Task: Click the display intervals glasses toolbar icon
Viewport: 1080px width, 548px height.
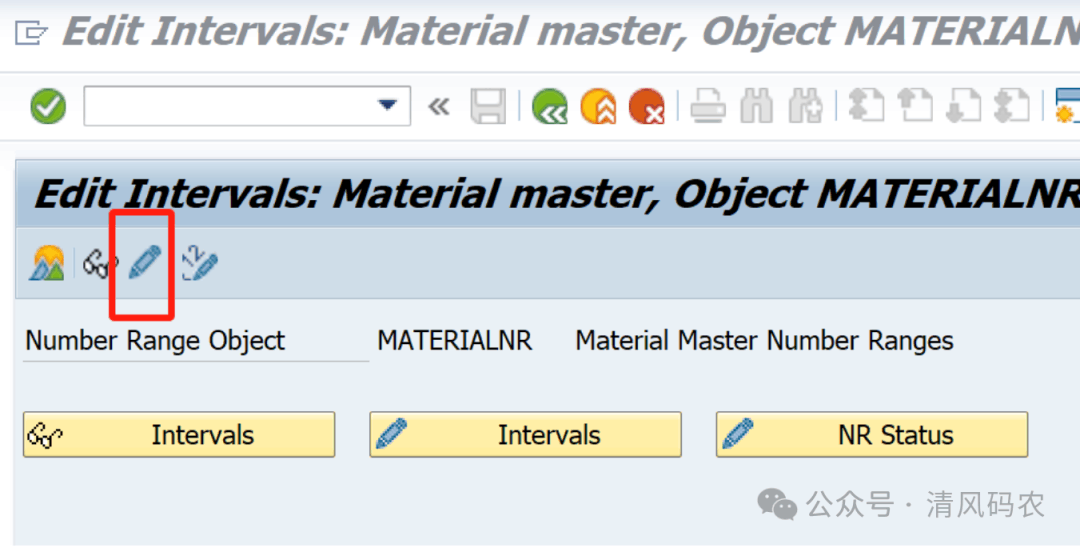Action: (x=100, y=264)
